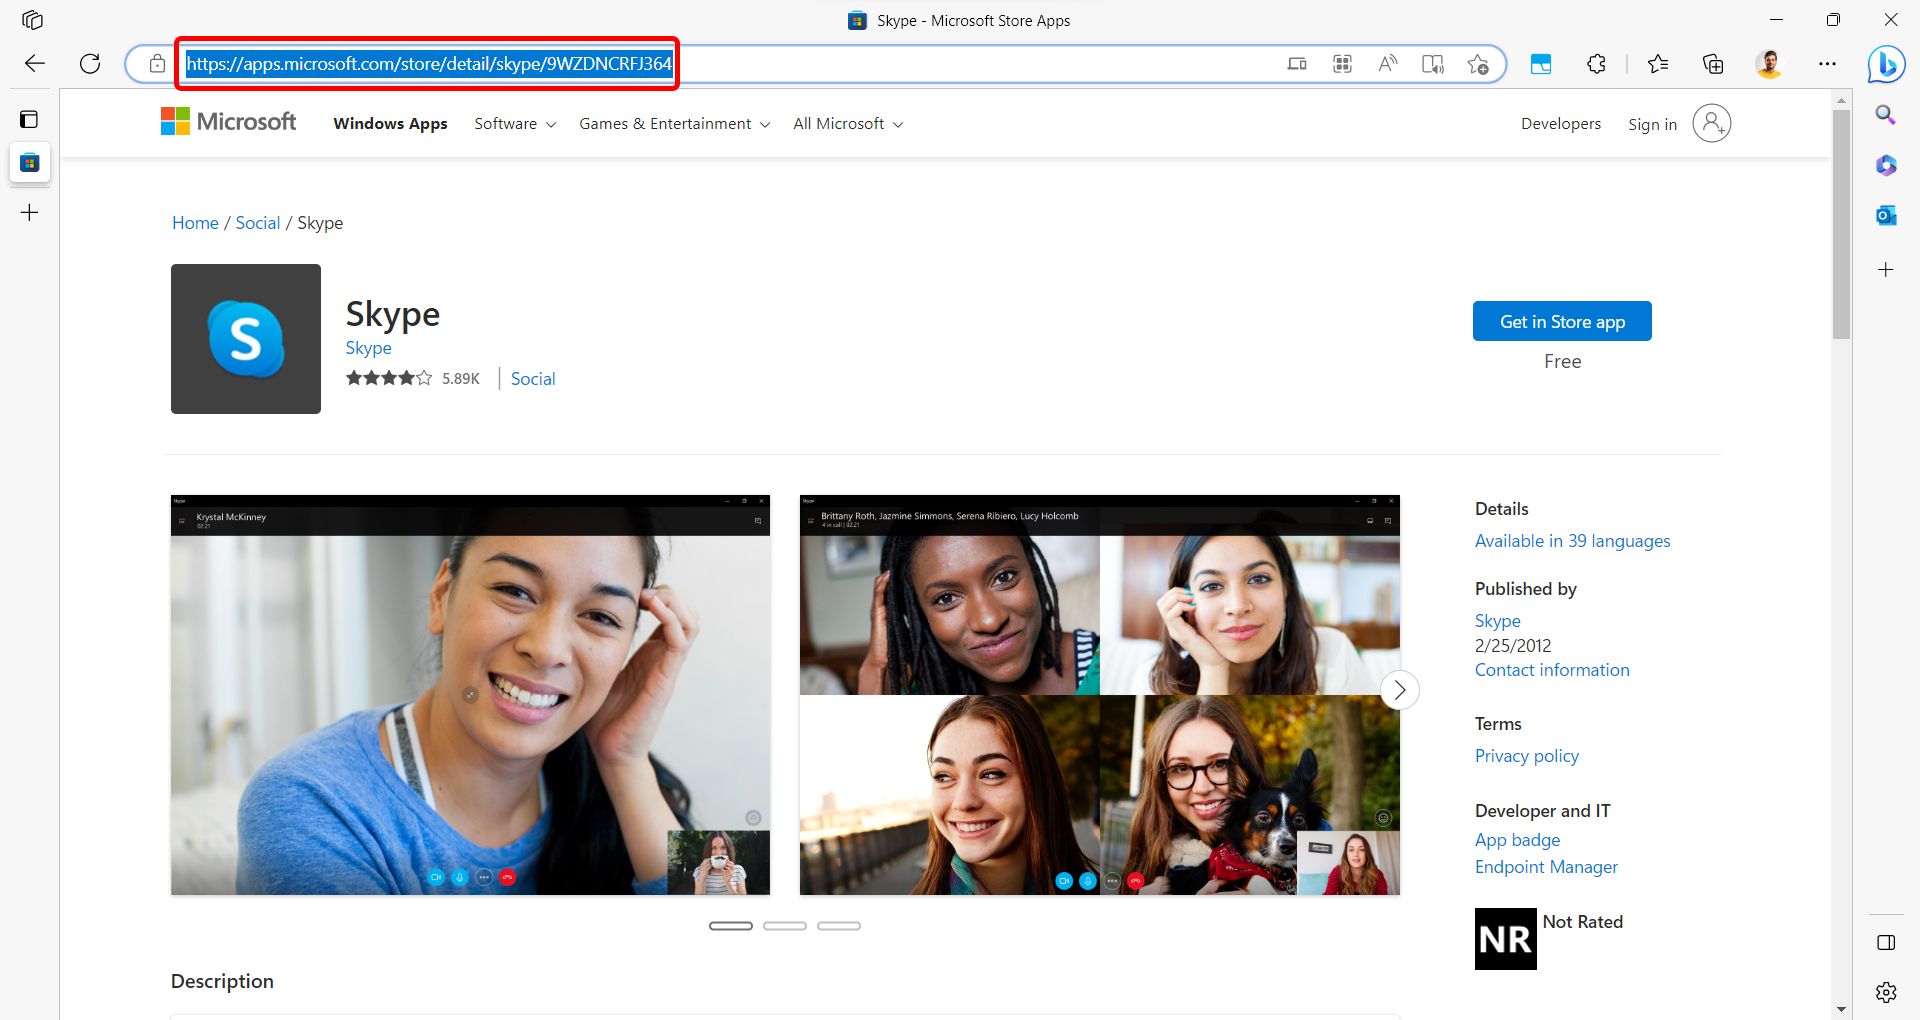Open the Favorites list icon
The image size is (1920, 1020).
[1658, 64]
